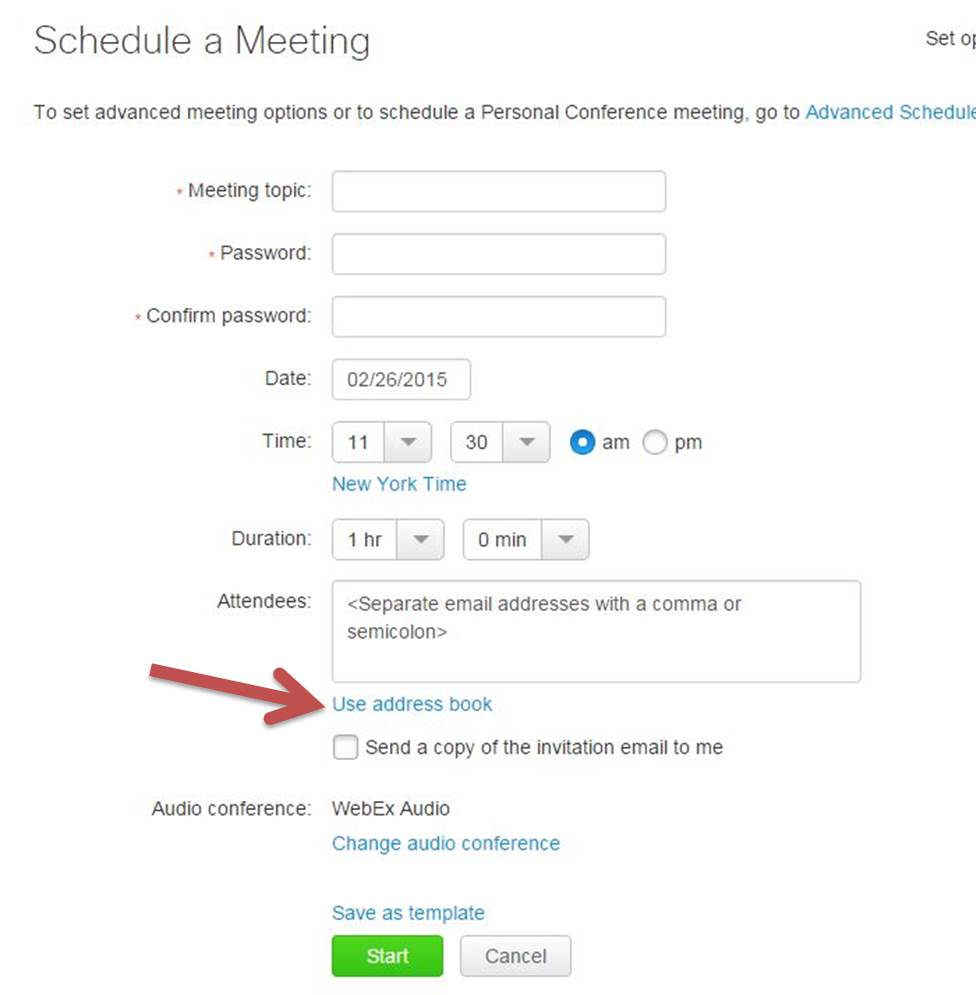This screenshot has width=976, height=995.
Task: Click the Save as template link
Action: (408, 913)
